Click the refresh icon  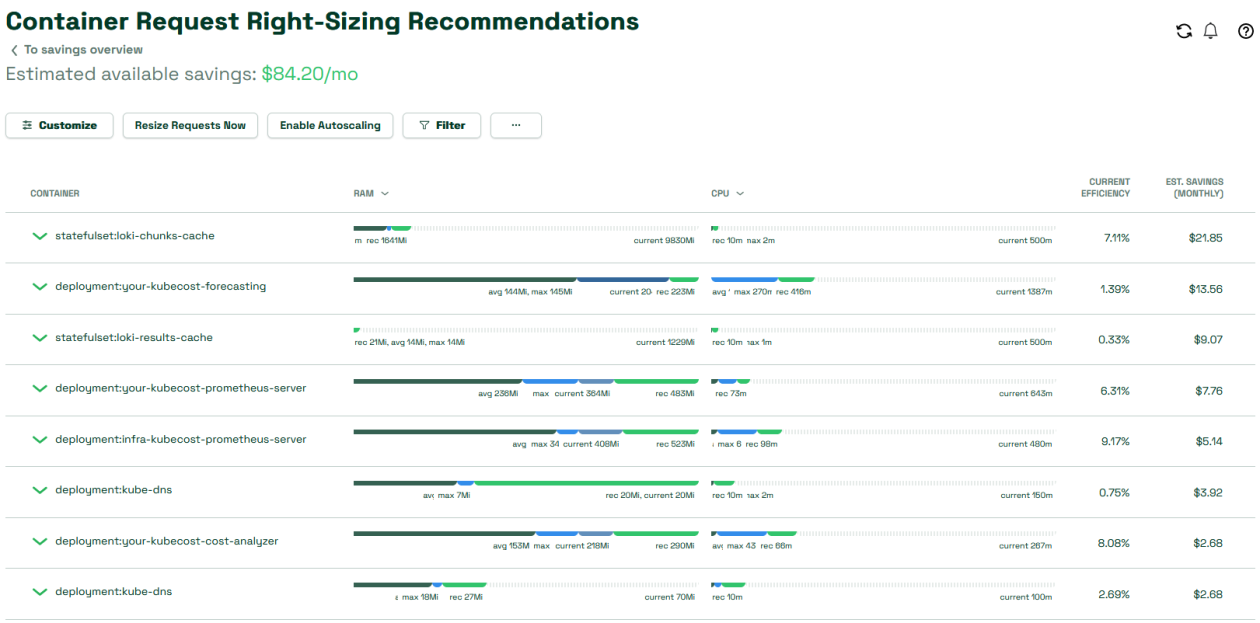click(x=1183, y=31)
